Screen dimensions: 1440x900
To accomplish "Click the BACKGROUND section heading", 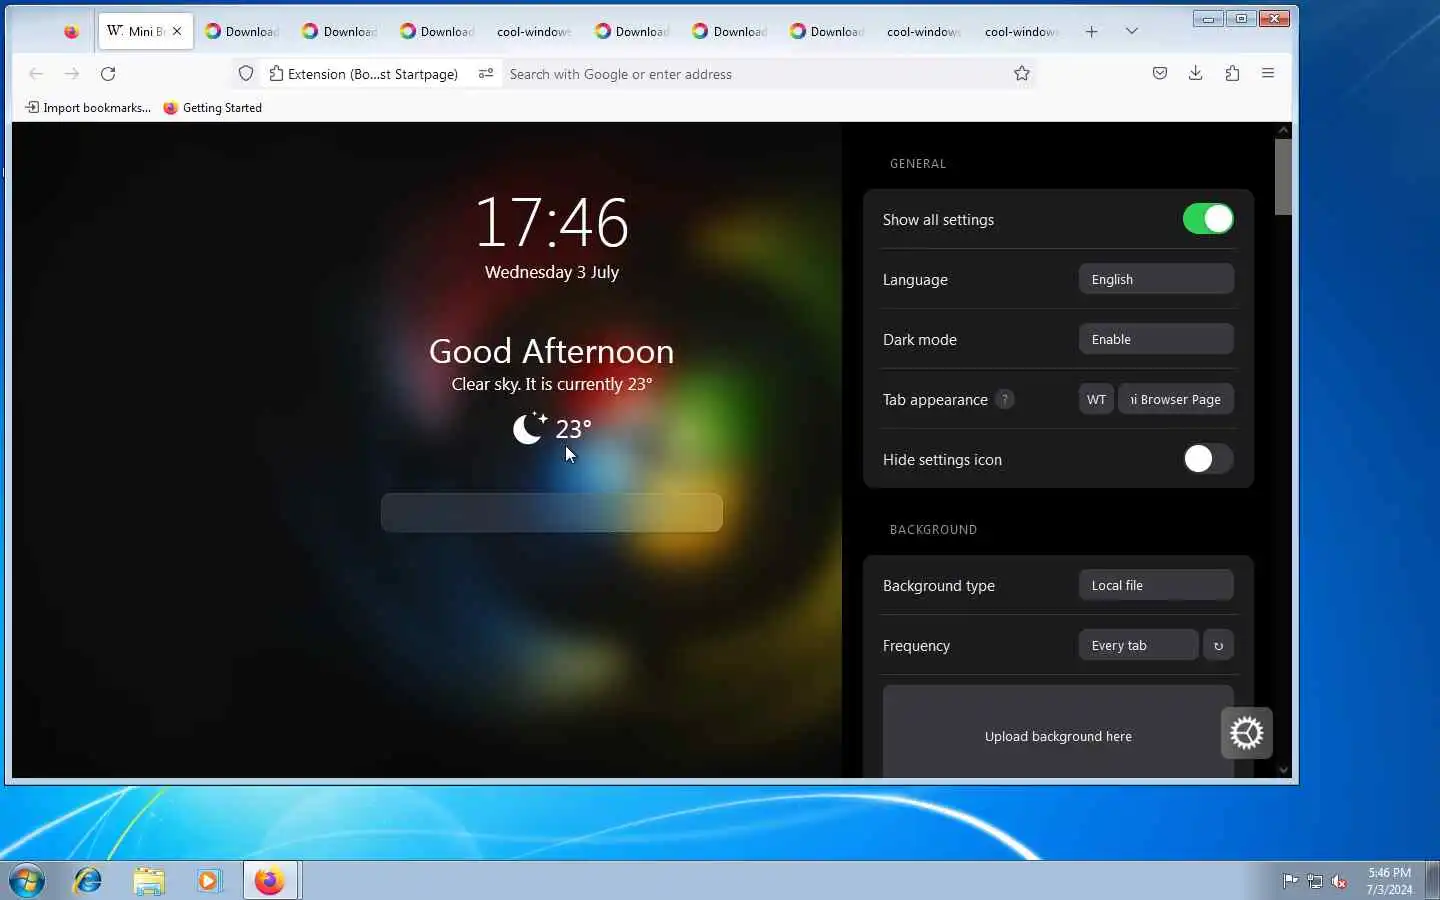I will tap(933, 530).
